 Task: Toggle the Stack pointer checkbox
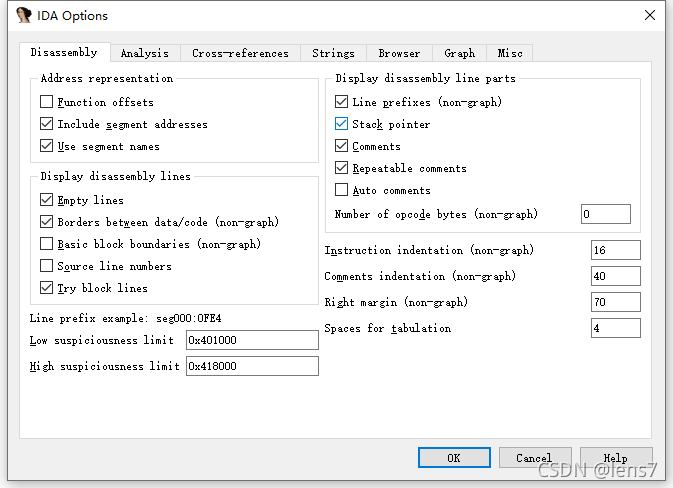coord(341,124)
